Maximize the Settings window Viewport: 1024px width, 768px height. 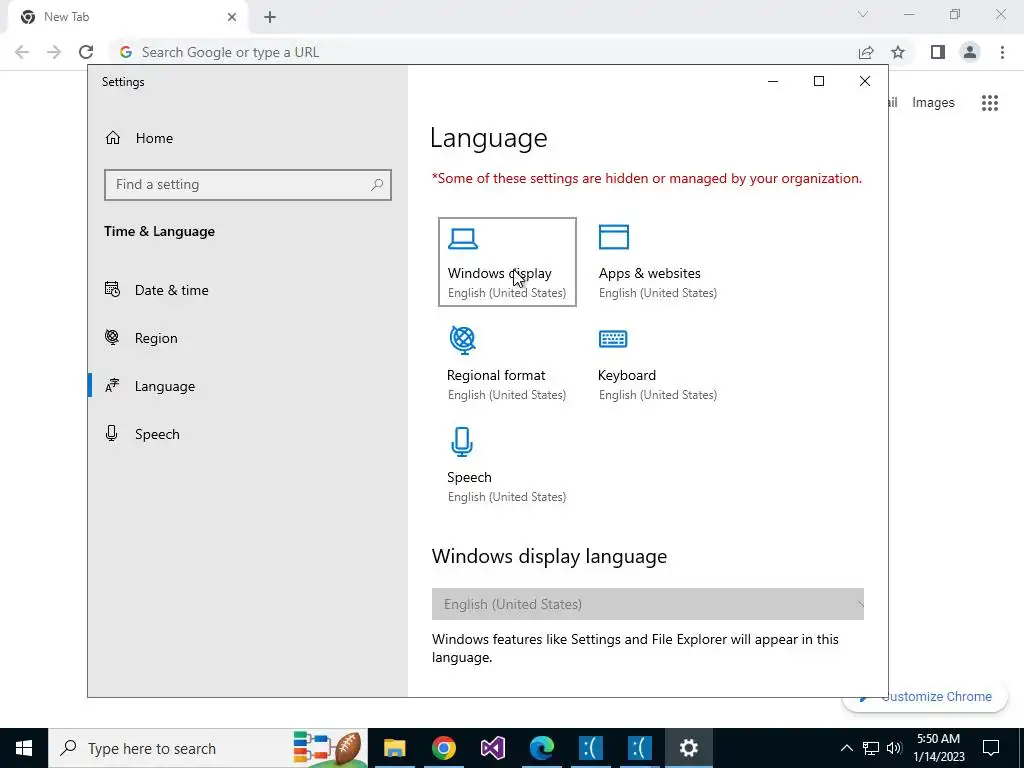(818, 81)
